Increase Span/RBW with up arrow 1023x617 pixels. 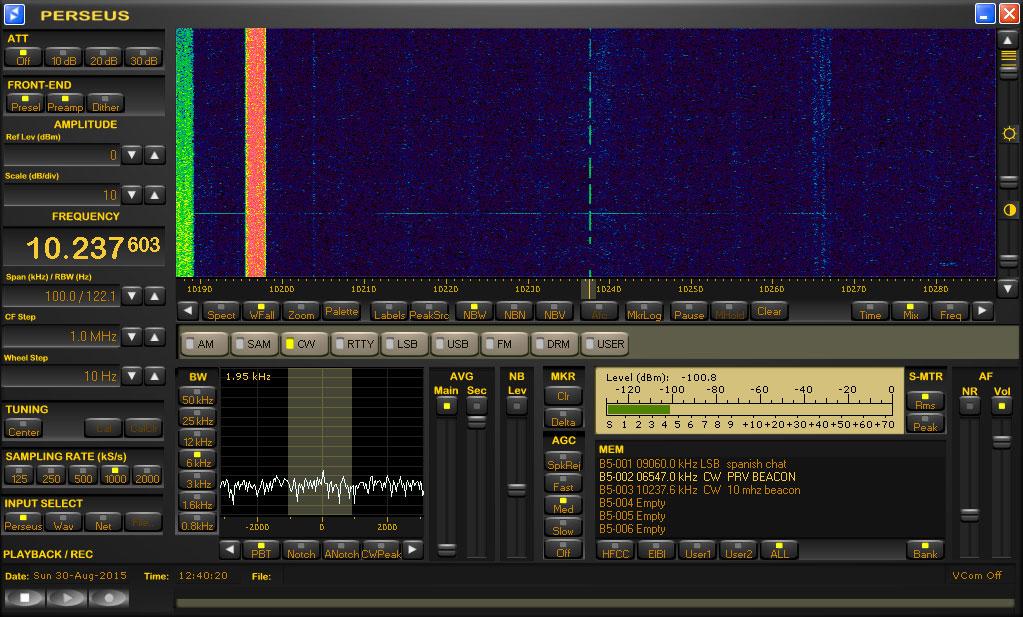click(x=155, y=296)
